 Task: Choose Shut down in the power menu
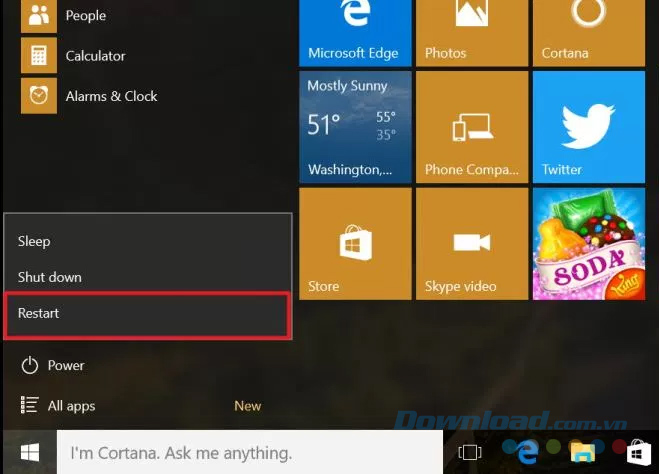click(148, 277)
